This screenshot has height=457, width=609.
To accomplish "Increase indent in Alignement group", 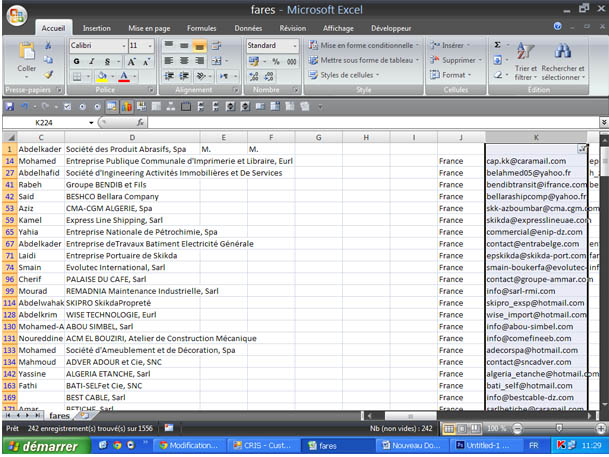I will pyautogui.click(x=184, y=76).
